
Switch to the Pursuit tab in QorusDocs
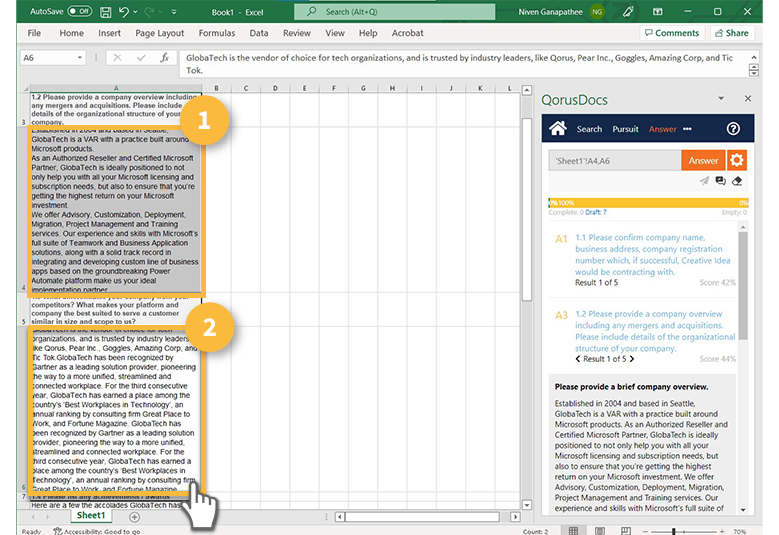tap(625, 129)
